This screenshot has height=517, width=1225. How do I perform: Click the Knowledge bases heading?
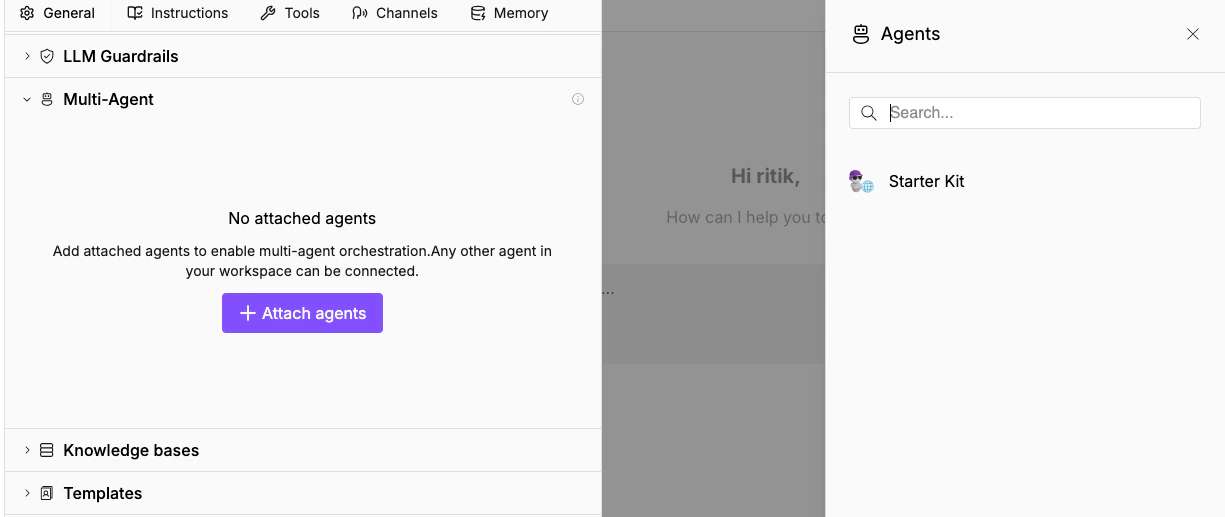pos(131,450)
